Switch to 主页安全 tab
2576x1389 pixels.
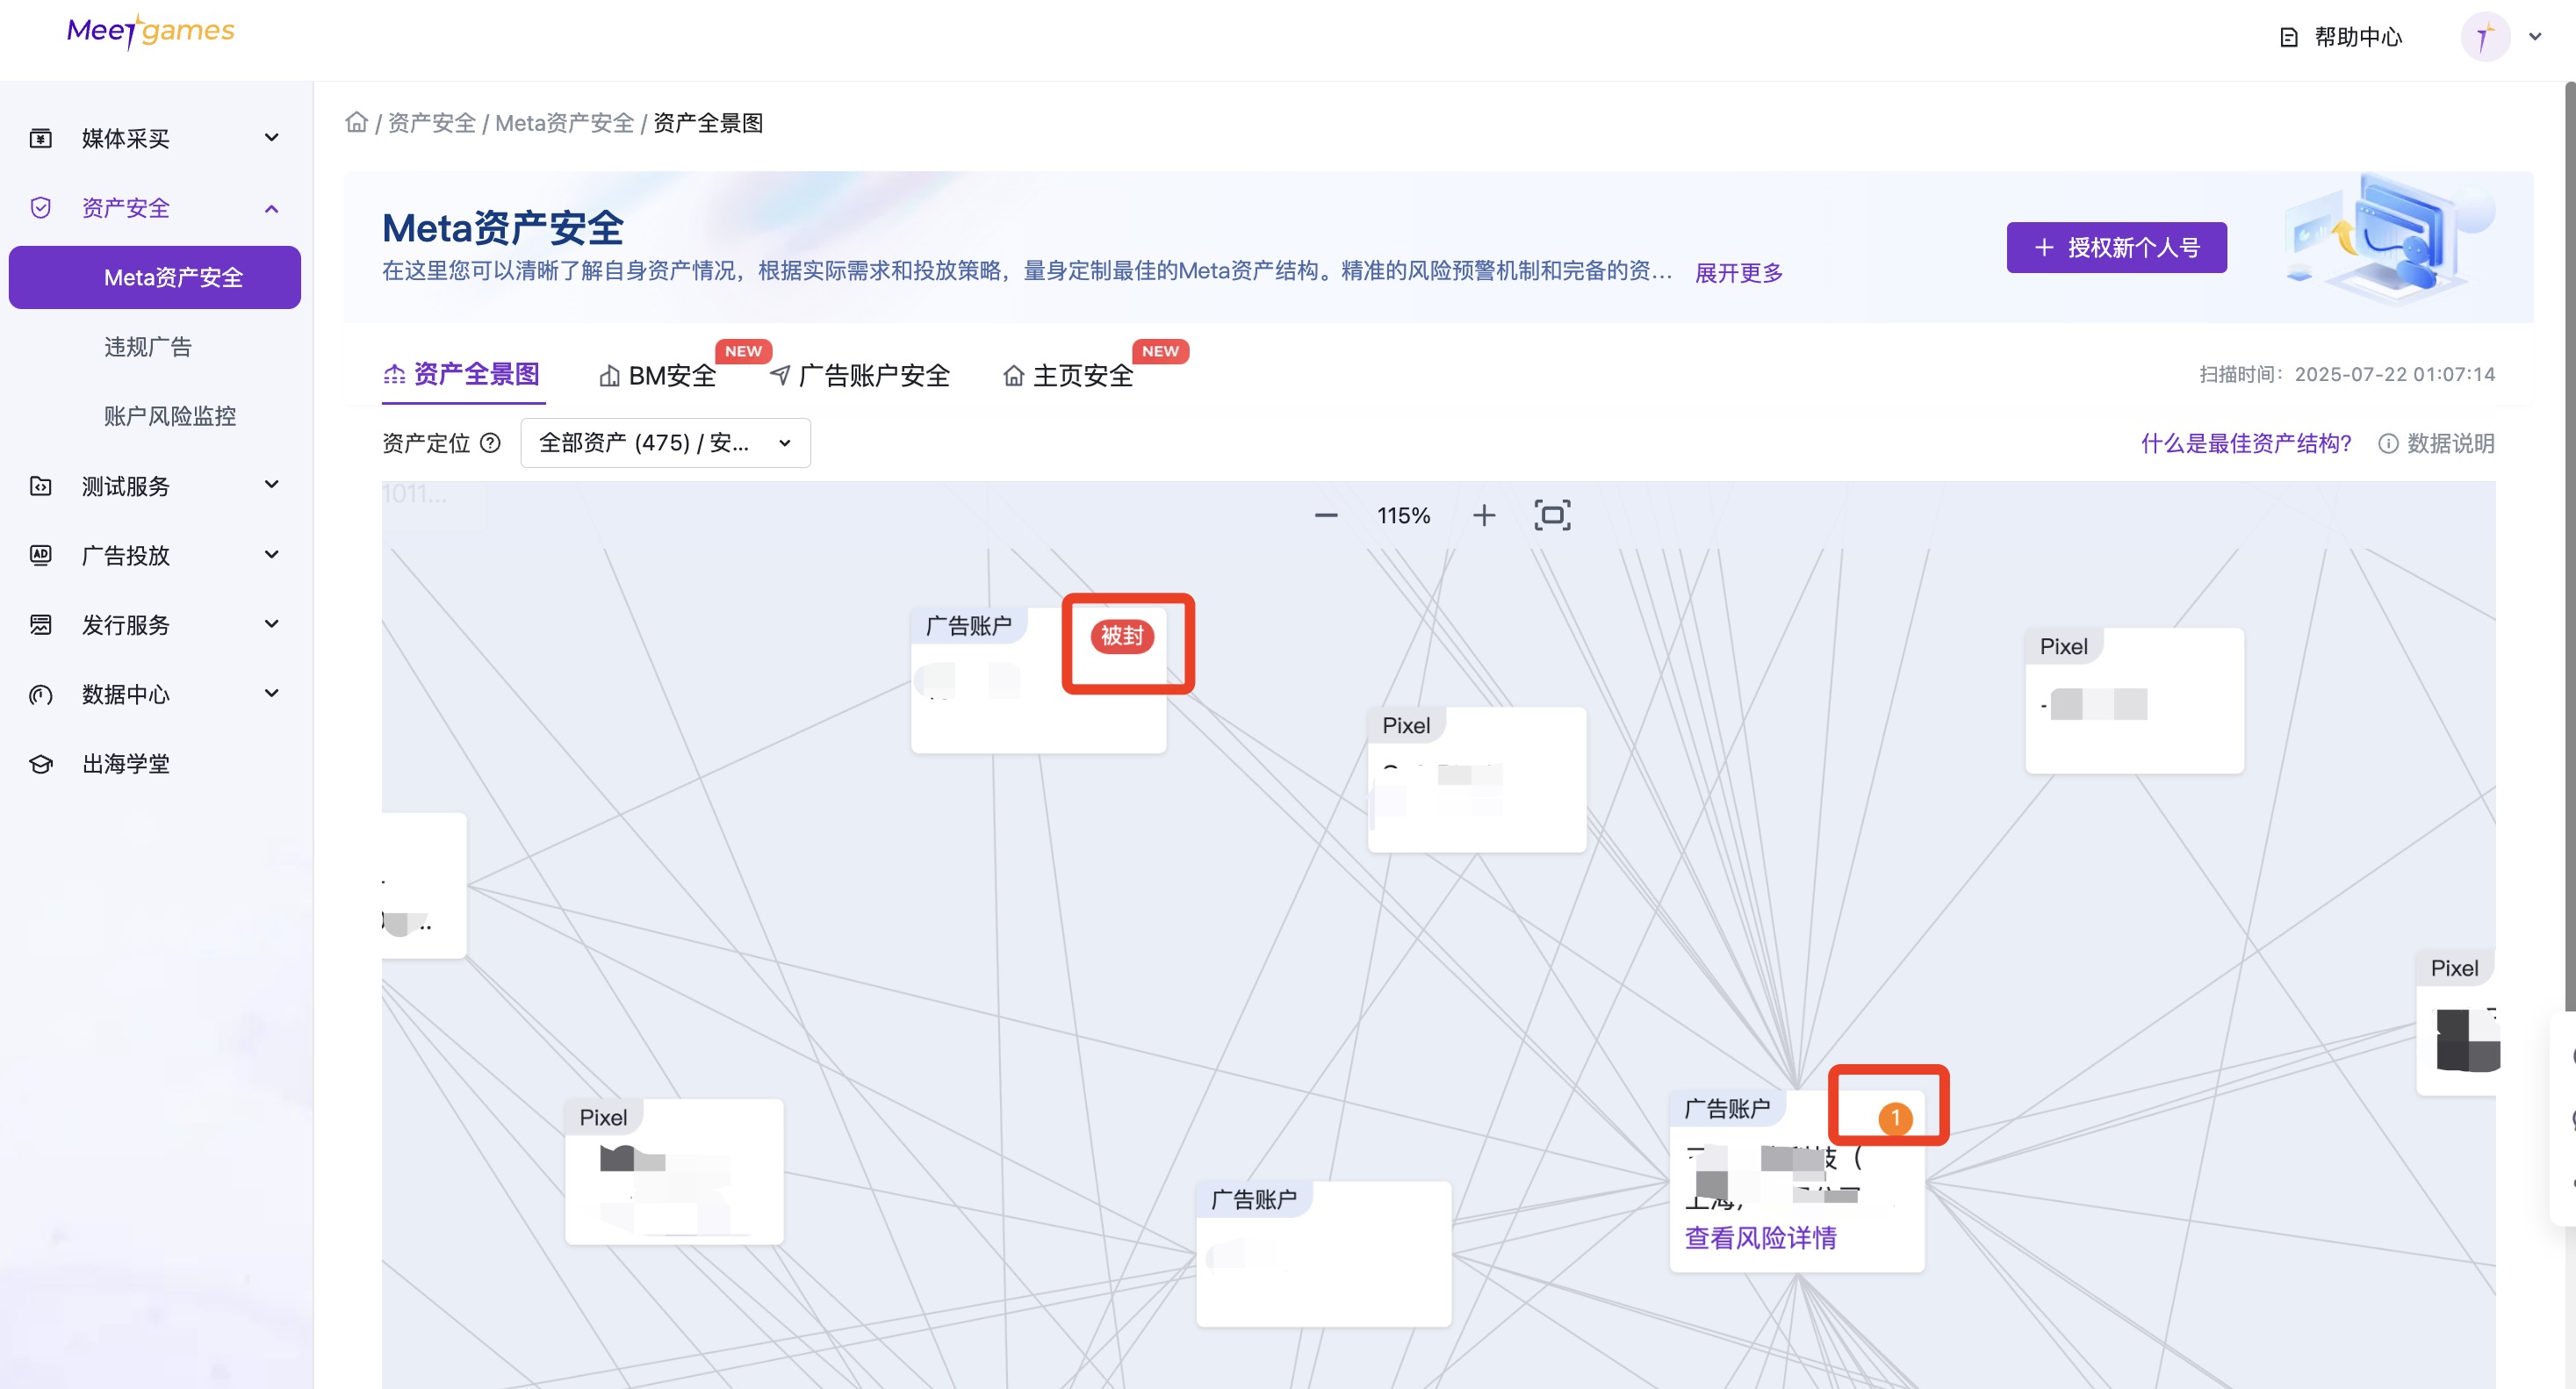coord(1068,376)
